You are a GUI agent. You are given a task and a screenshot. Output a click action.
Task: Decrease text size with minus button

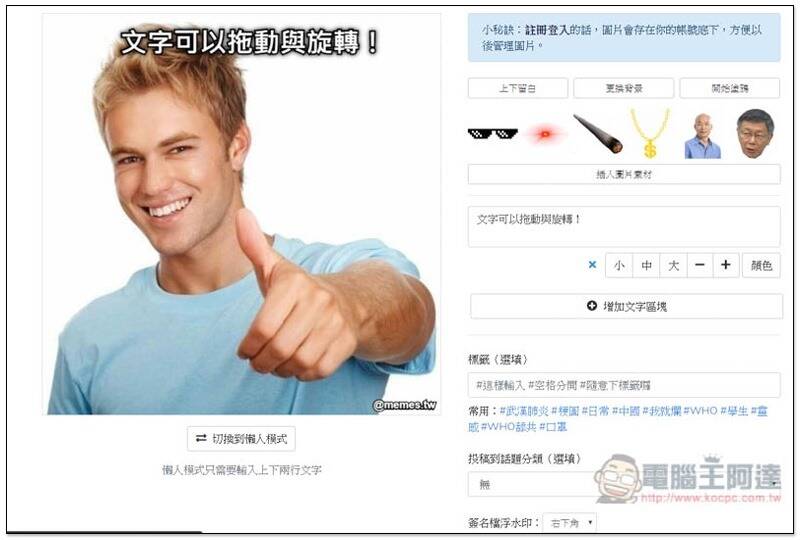point(699,265)
